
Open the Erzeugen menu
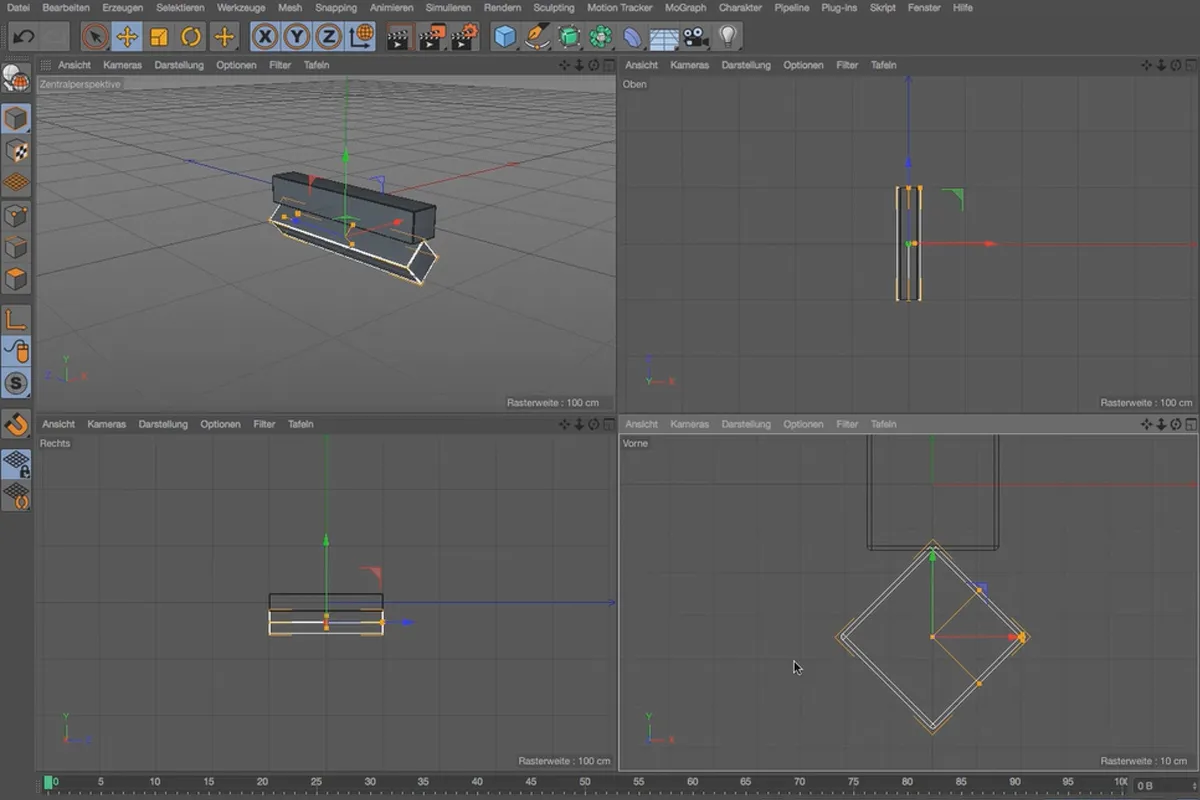tap(124, 7)
